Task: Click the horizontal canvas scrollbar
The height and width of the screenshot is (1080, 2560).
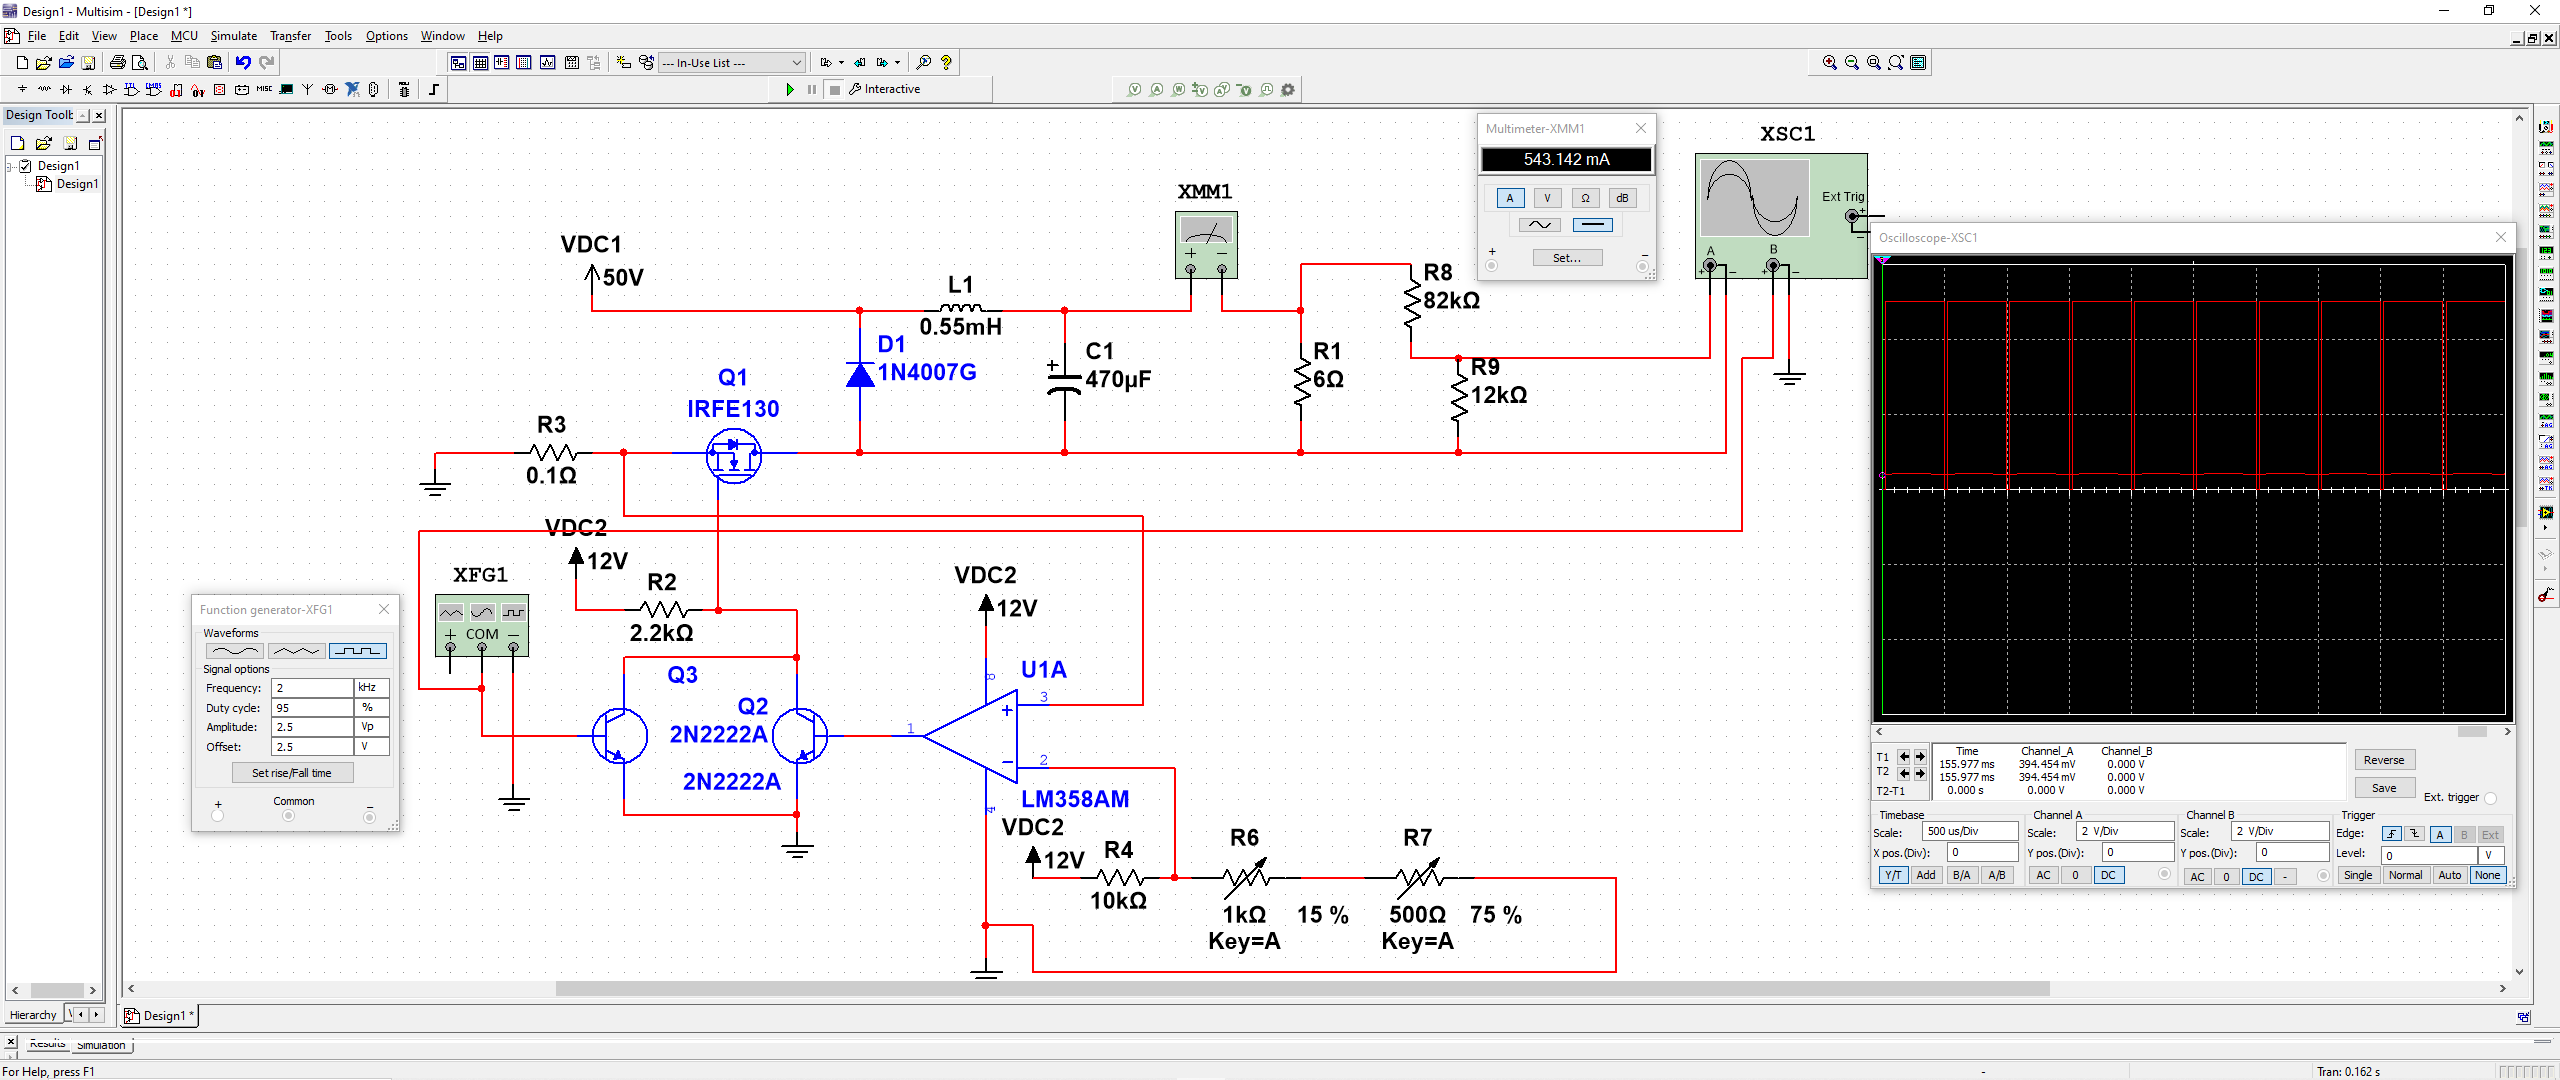Action: [1300, 989]
